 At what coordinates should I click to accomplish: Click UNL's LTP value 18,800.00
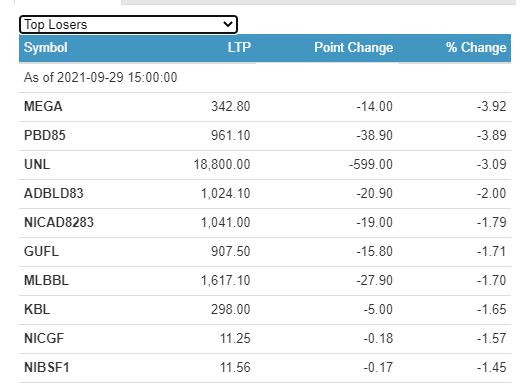(x=222, y=165)
